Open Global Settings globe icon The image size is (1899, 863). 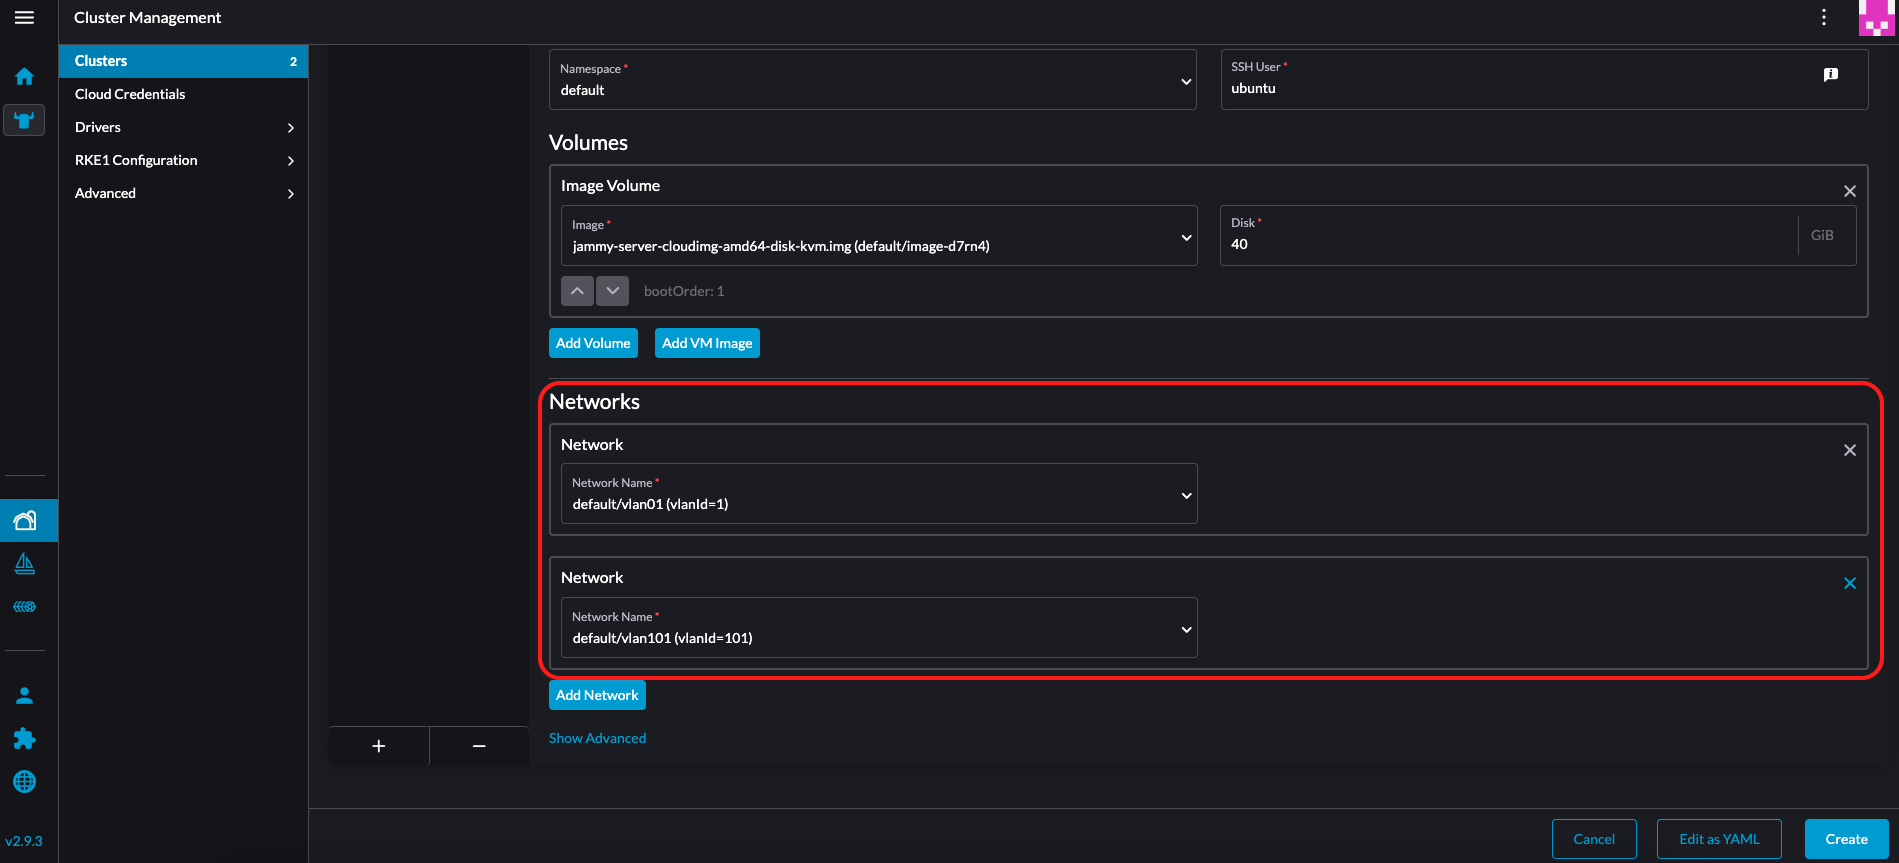[25, 782]
